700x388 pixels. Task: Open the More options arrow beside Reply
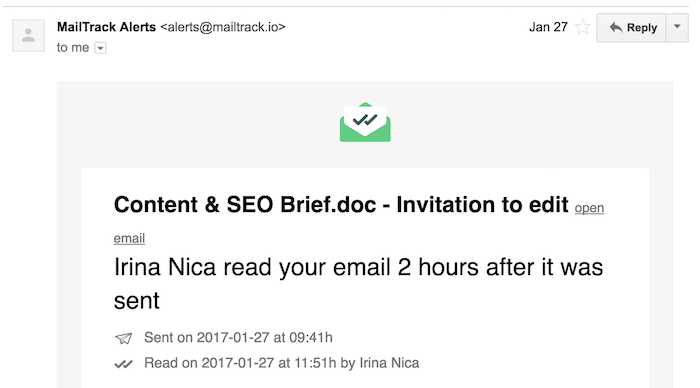point(677,28)
